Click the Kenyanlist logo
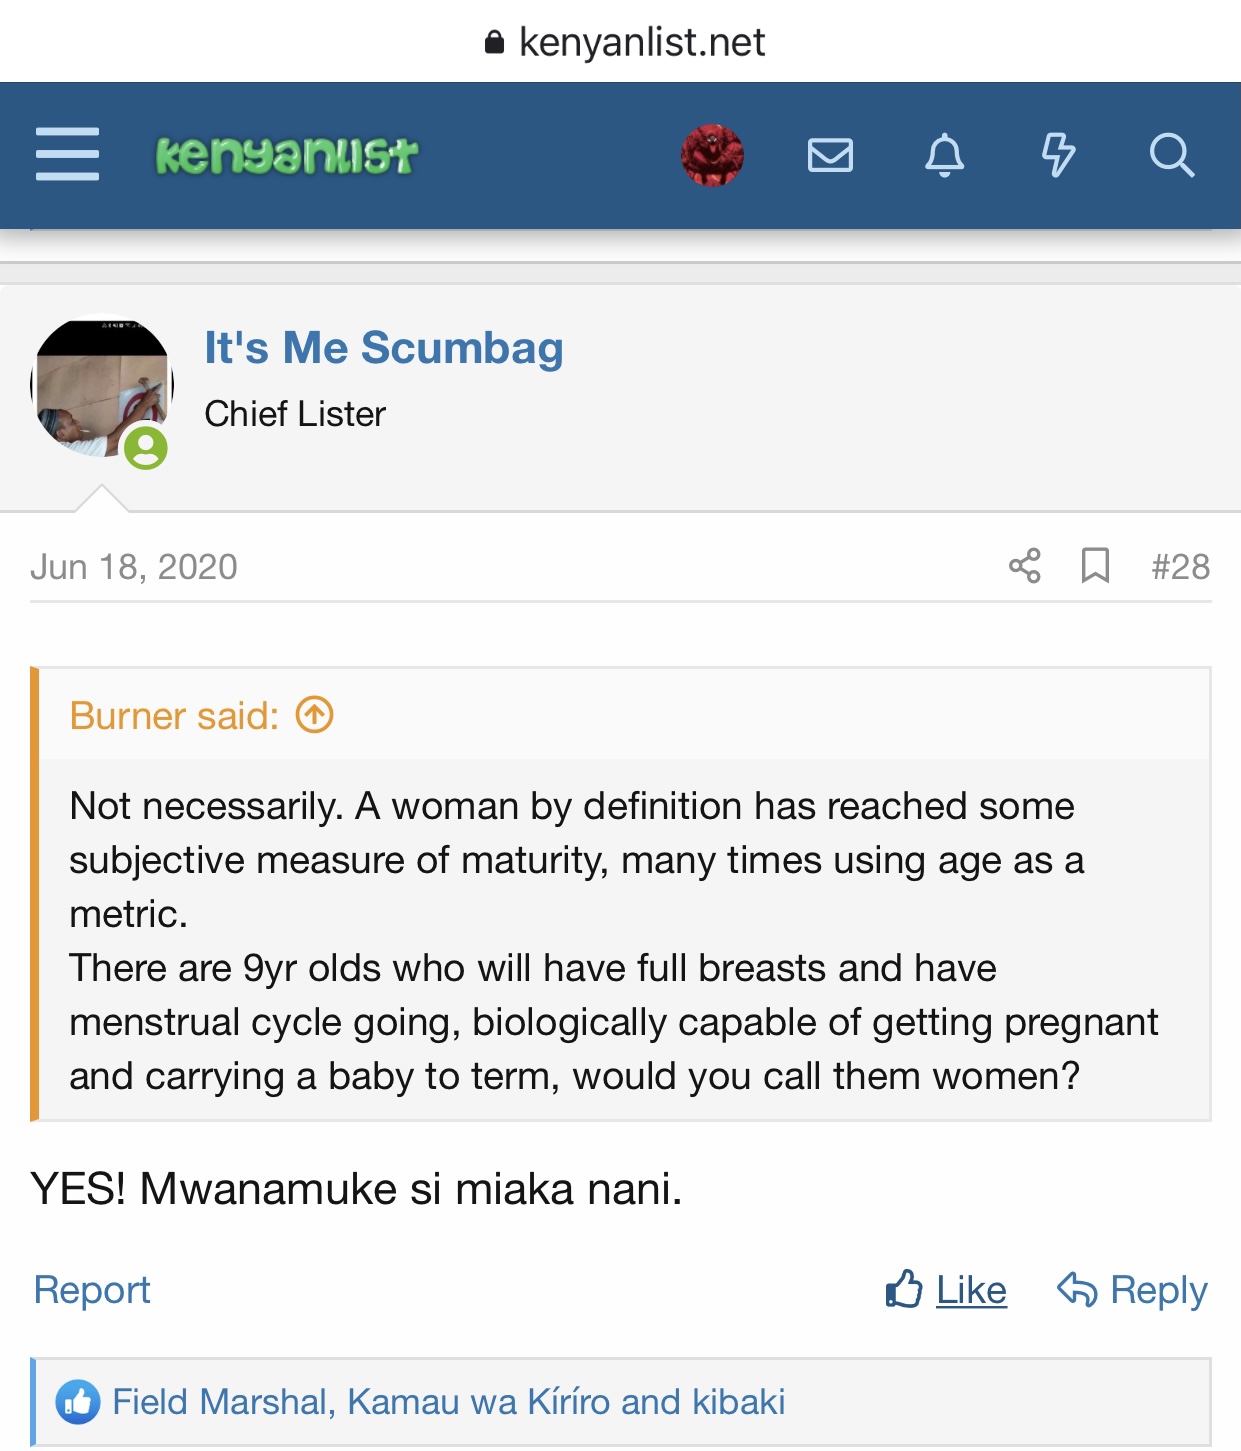This screenshot has height=1451, width=1241. [x=287, y=155]
